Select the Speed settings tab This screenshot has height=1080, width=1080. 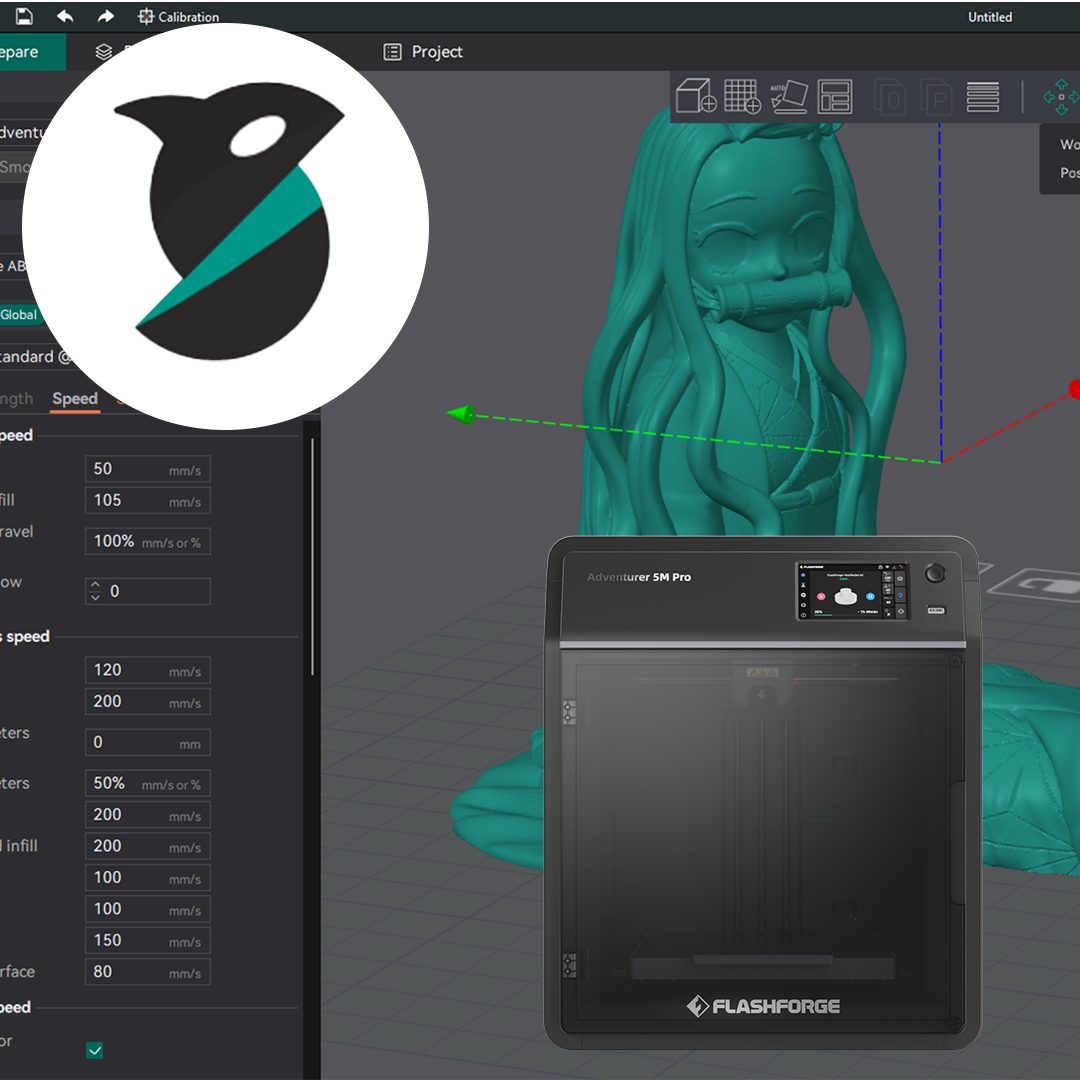coord(75,399)
